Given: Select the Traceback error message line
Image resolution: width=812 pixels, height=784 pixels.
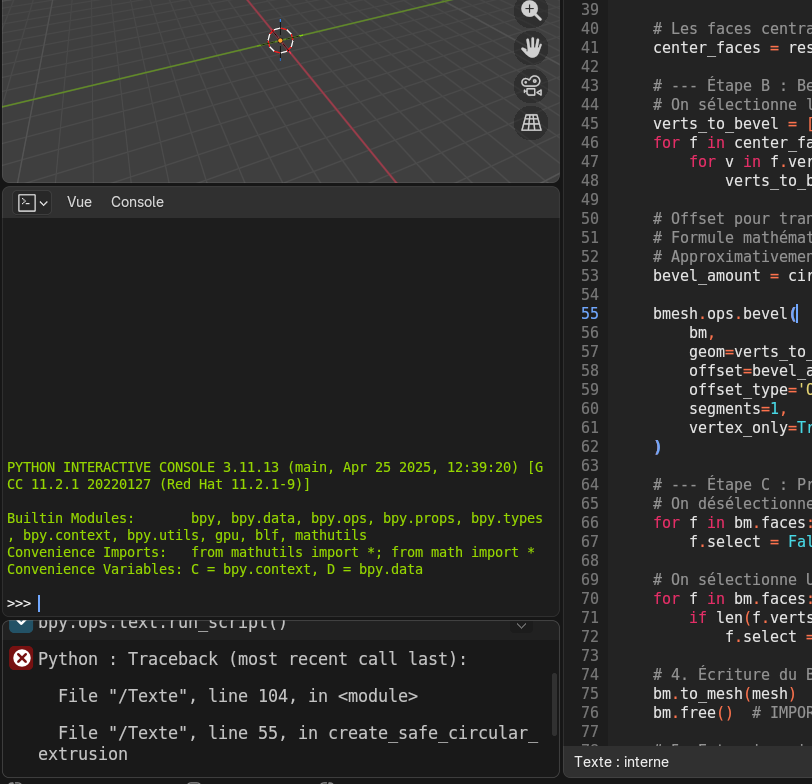Looking at the screenshot, I should point(252,659).
